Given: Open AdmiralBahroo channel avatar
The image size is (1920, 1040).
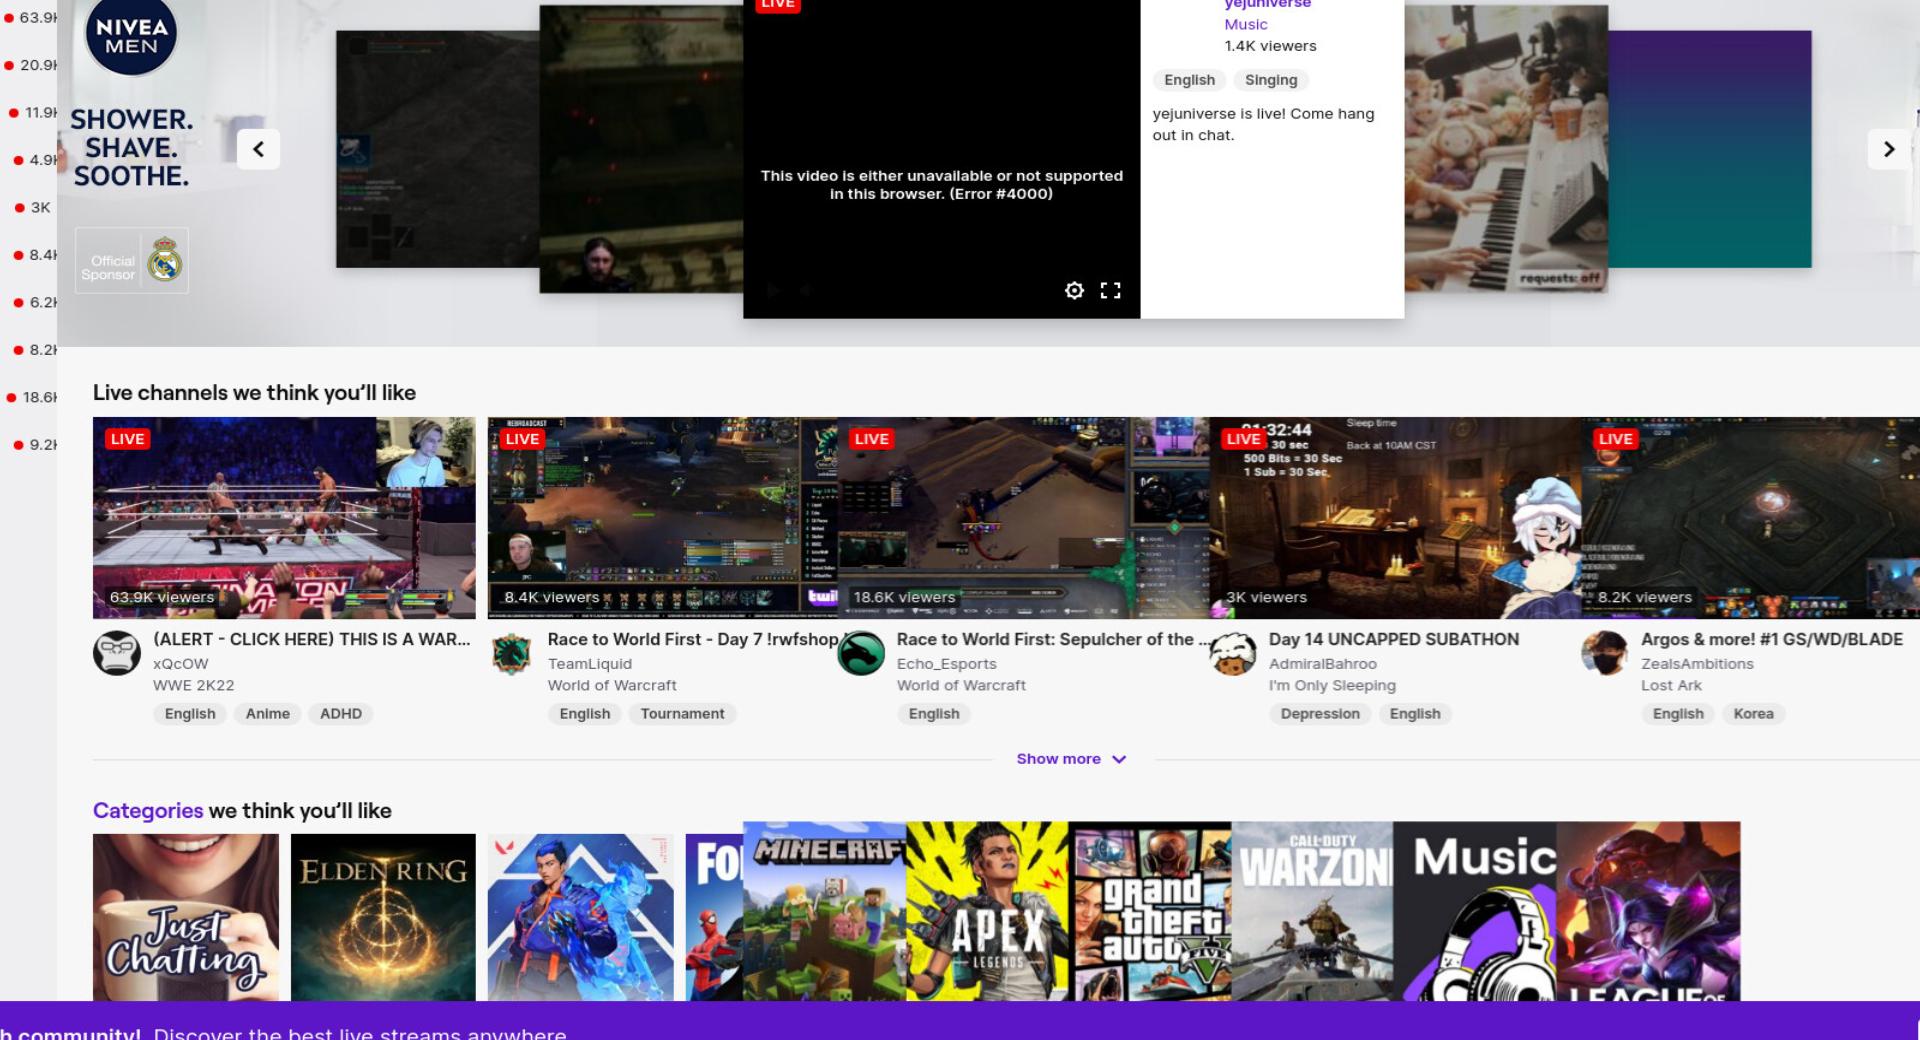Looking at the screenshot, I should click(1233, 654).
